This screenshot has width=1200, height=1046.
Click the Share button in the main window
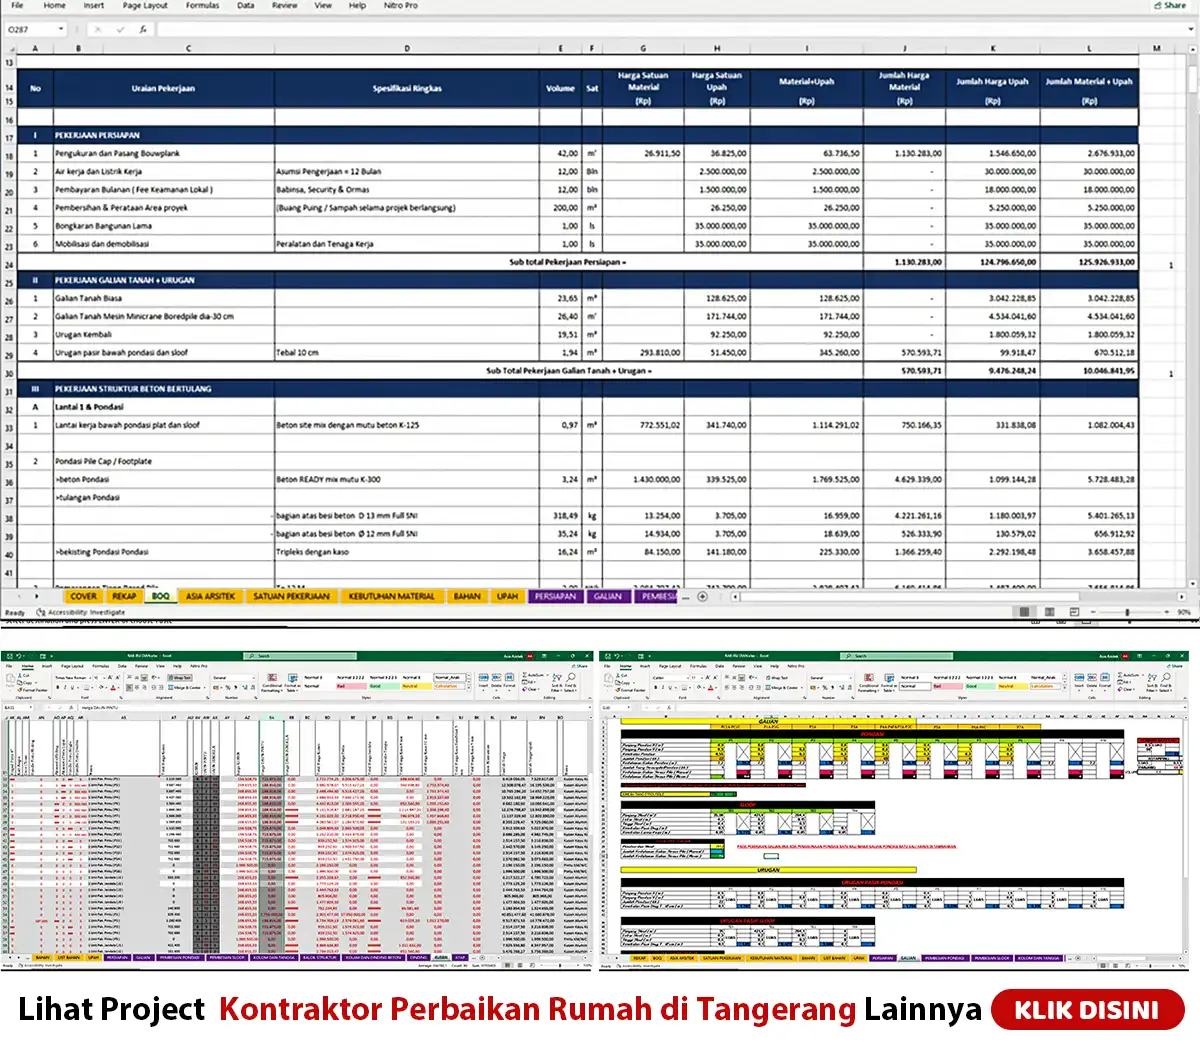(1170, 6)
